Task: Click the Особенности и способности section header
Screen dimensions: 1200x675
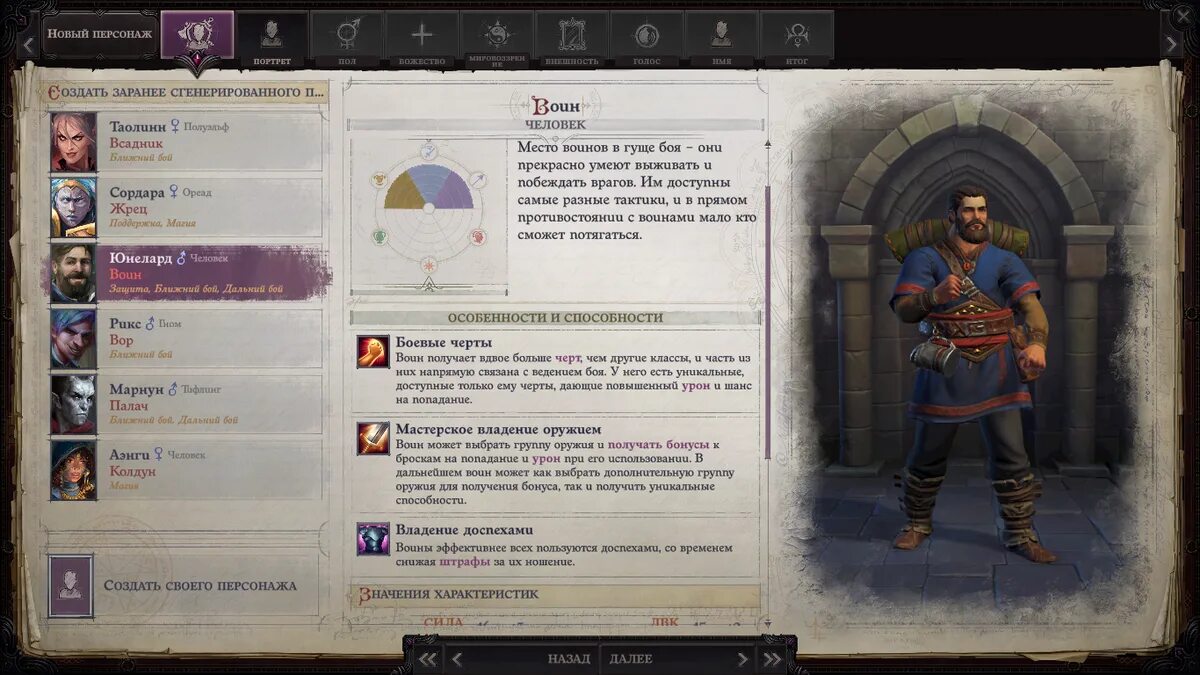Action: [x=555, y=317]
